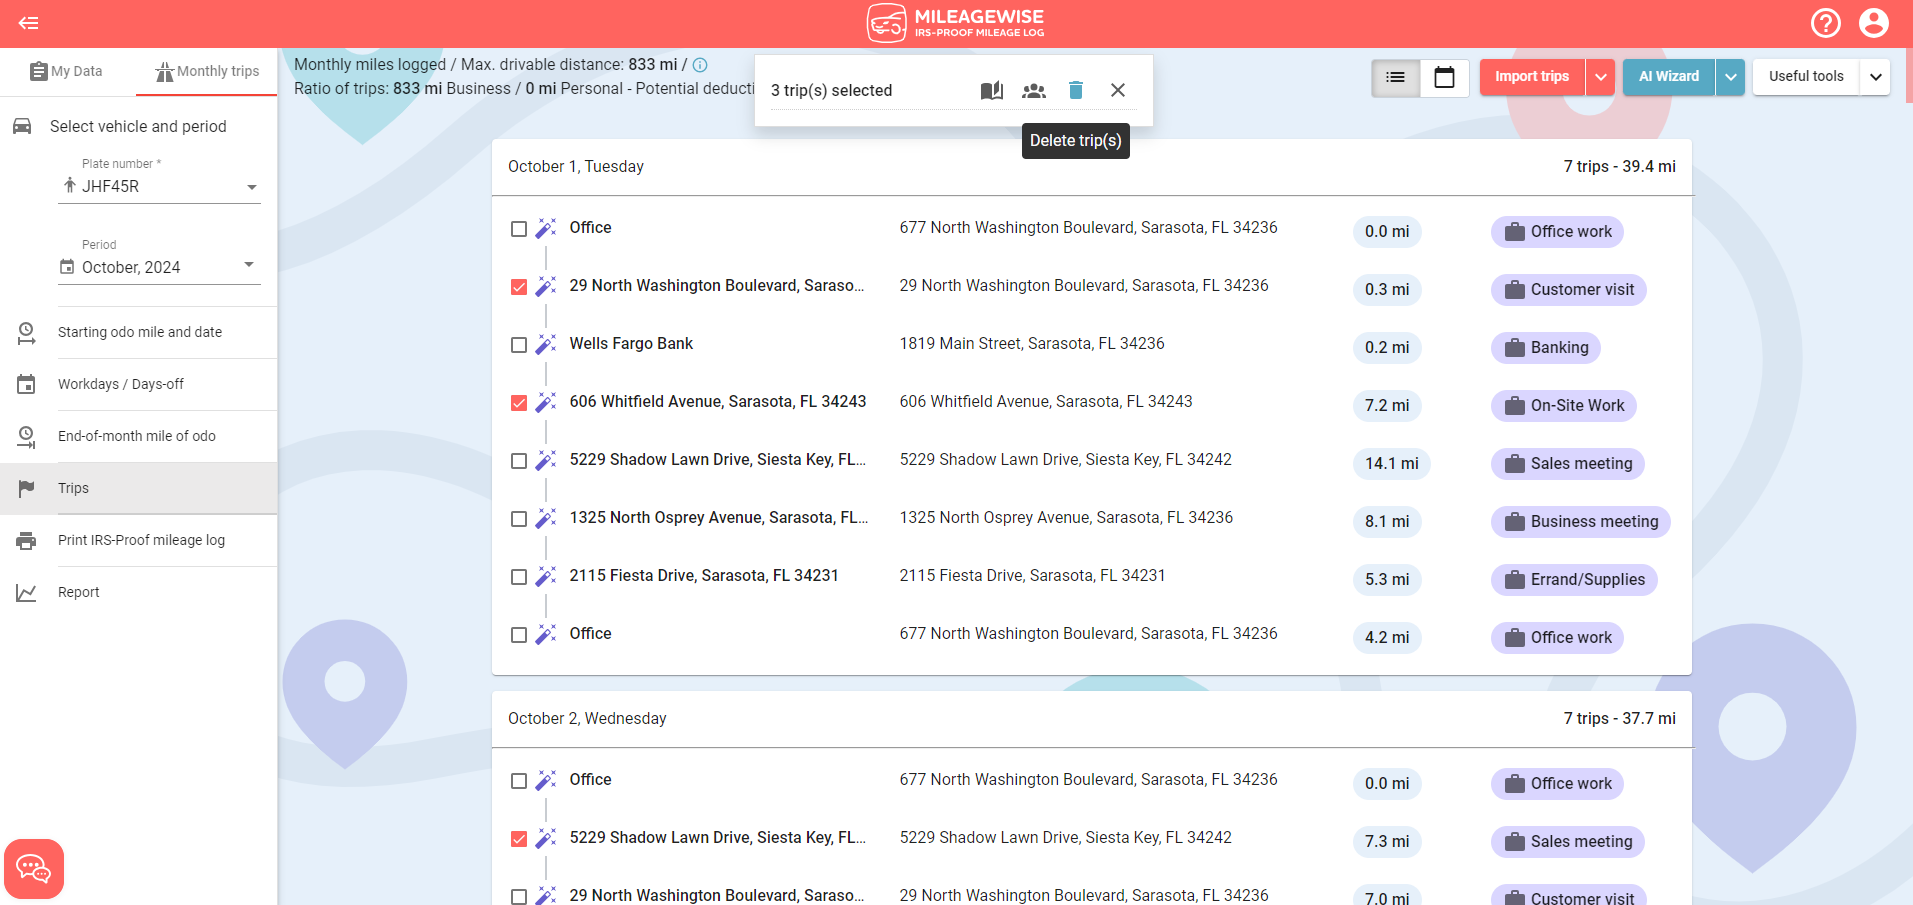Screen dimensions: 1913x905
Task: Switch to calendar view of trips
Action: click(1443, 77)
